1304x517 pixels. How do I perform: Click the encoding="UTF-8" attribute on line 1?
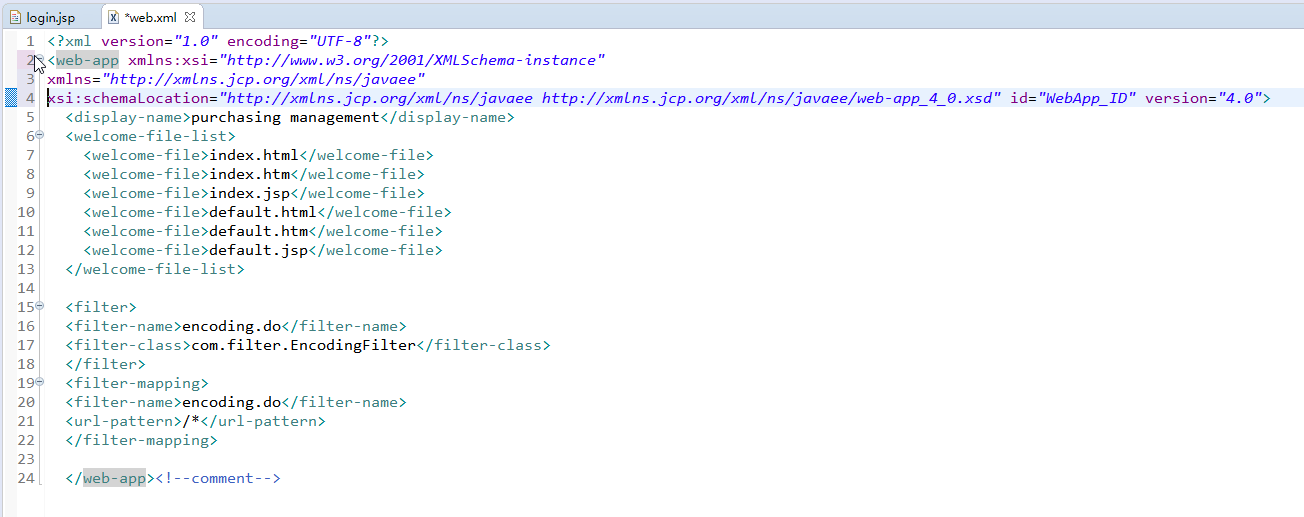[299, 41]
